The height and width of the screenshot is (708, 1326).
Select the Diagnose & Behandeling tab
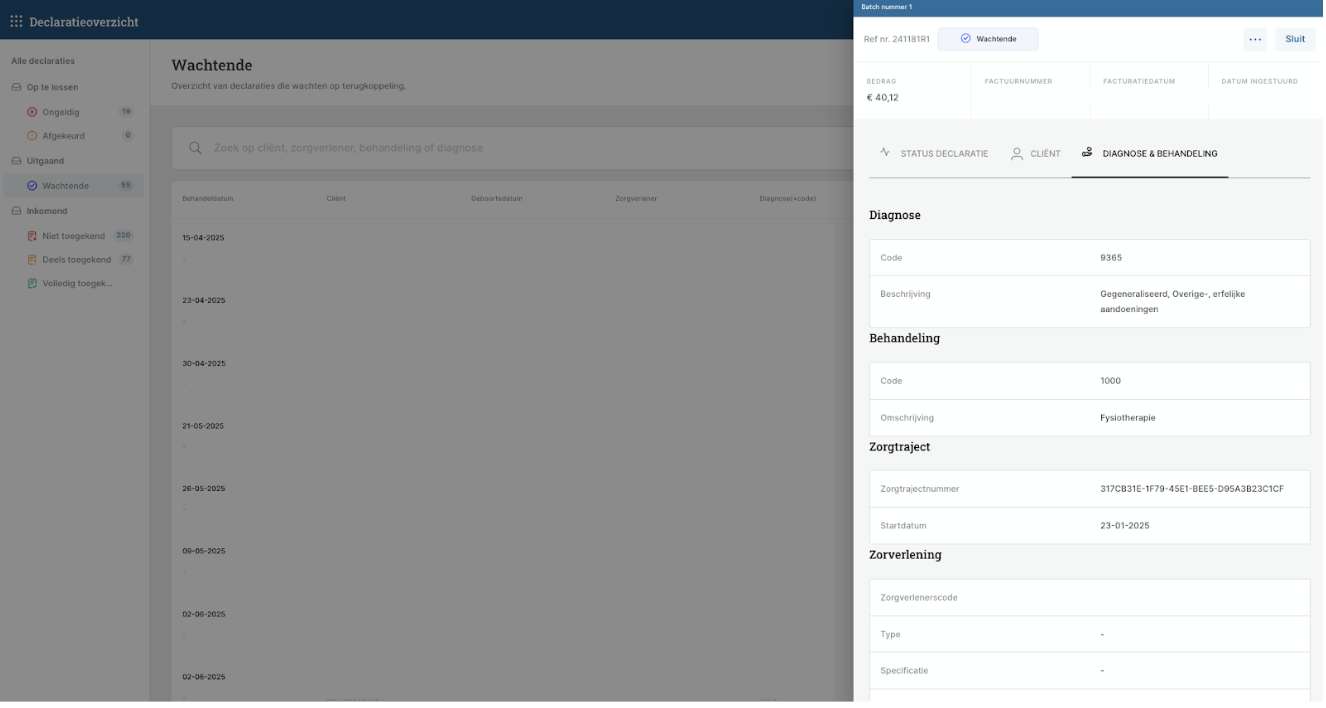pyautogui.click(x=1149, y=154)
